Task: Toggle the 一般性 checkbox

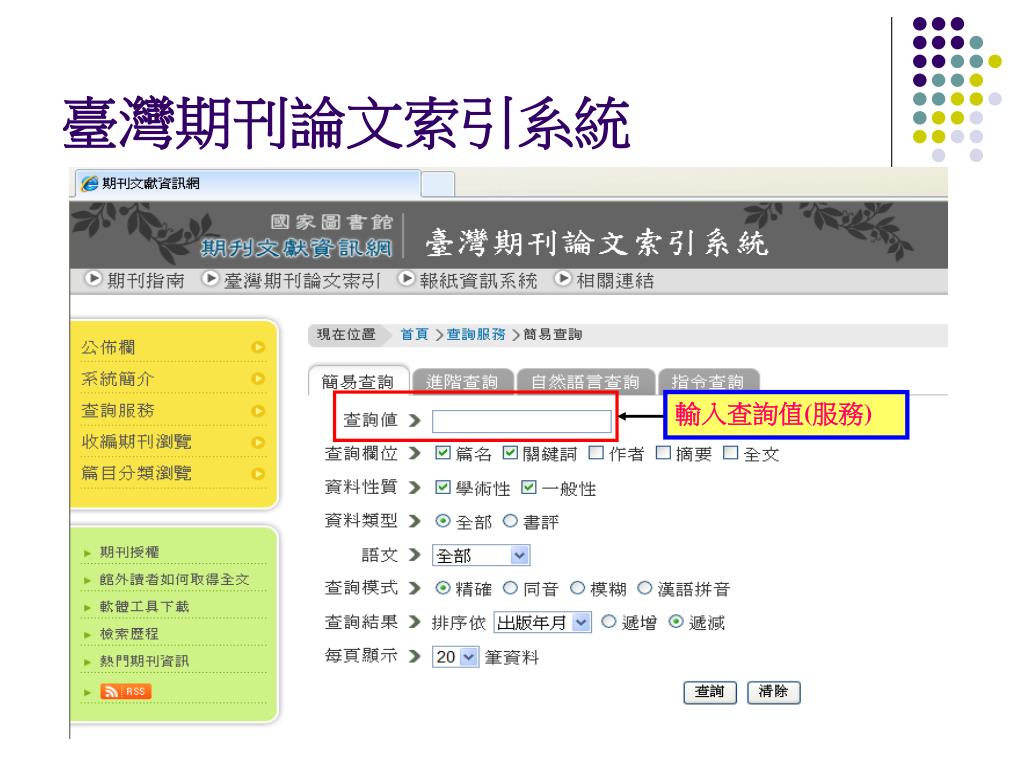Action: [x=529, y=487]
